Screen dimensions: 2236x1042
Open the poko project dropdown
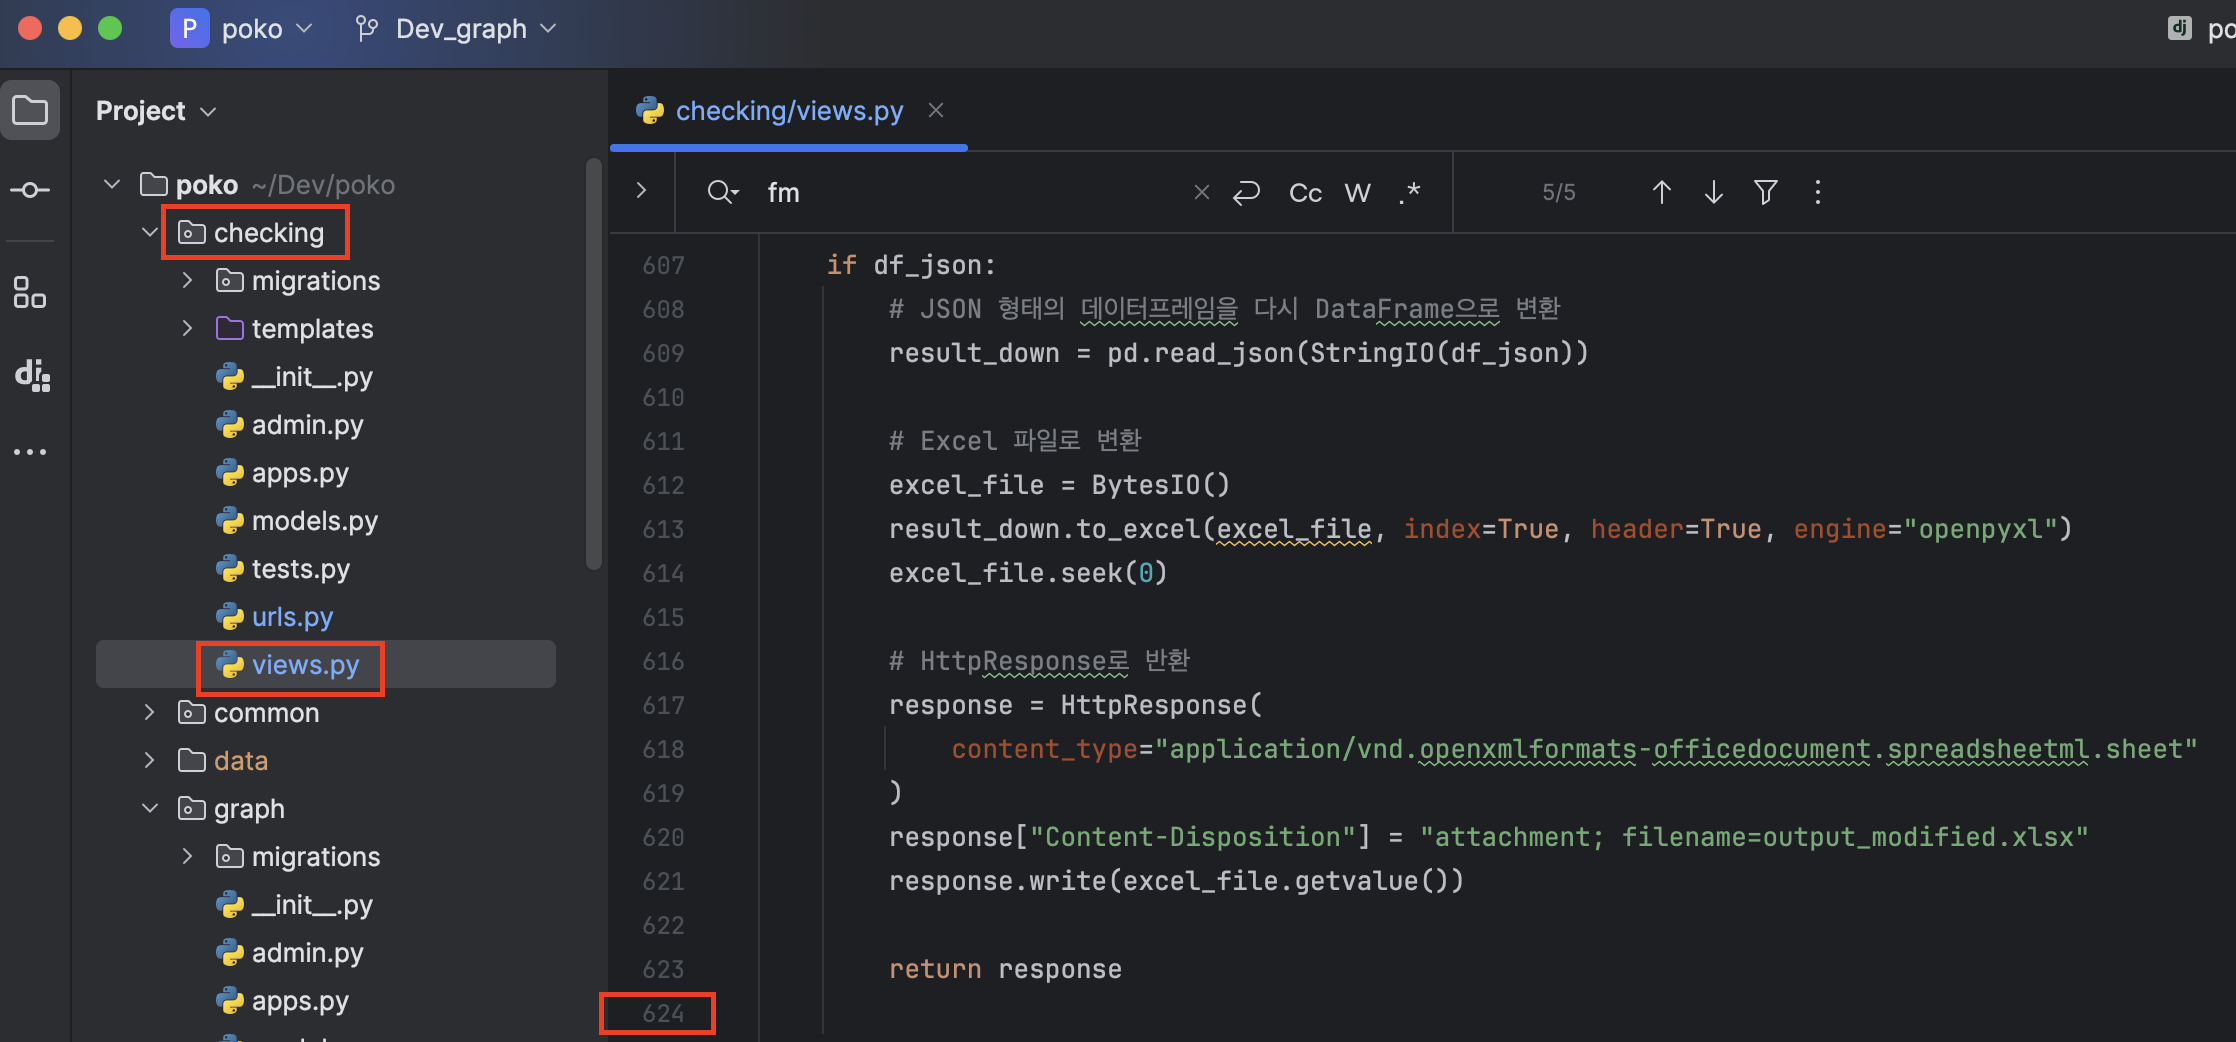pyautogui.click(x=267, y=29)
